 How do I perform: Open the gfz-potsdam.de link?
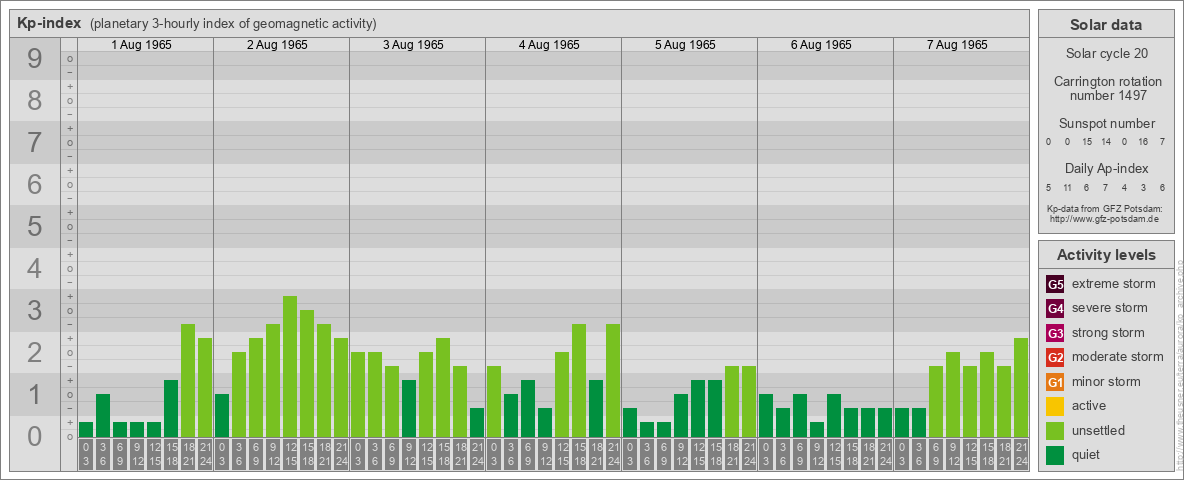[1106, 219]
